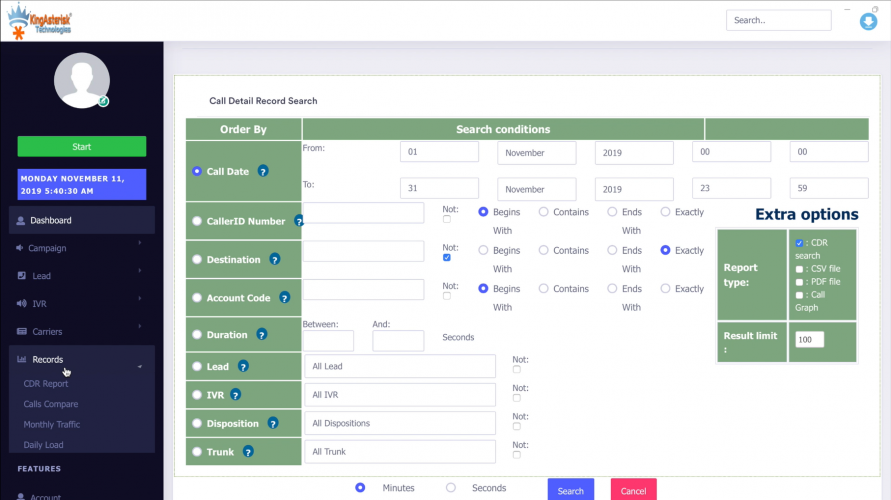
Task: Click the Duration help question mark
Action: click(x=262, y=335)
